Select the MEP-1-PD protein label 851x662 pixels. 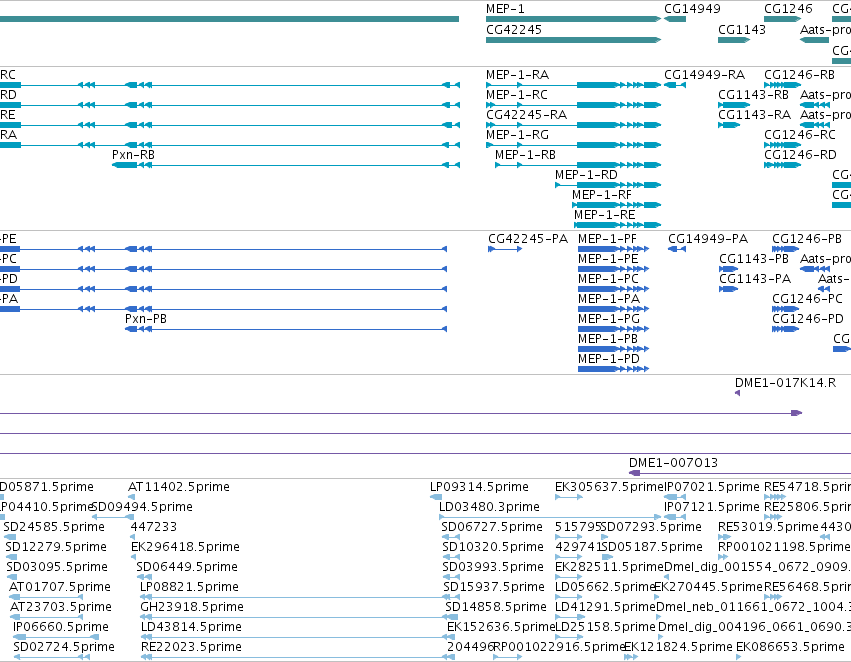608,359
